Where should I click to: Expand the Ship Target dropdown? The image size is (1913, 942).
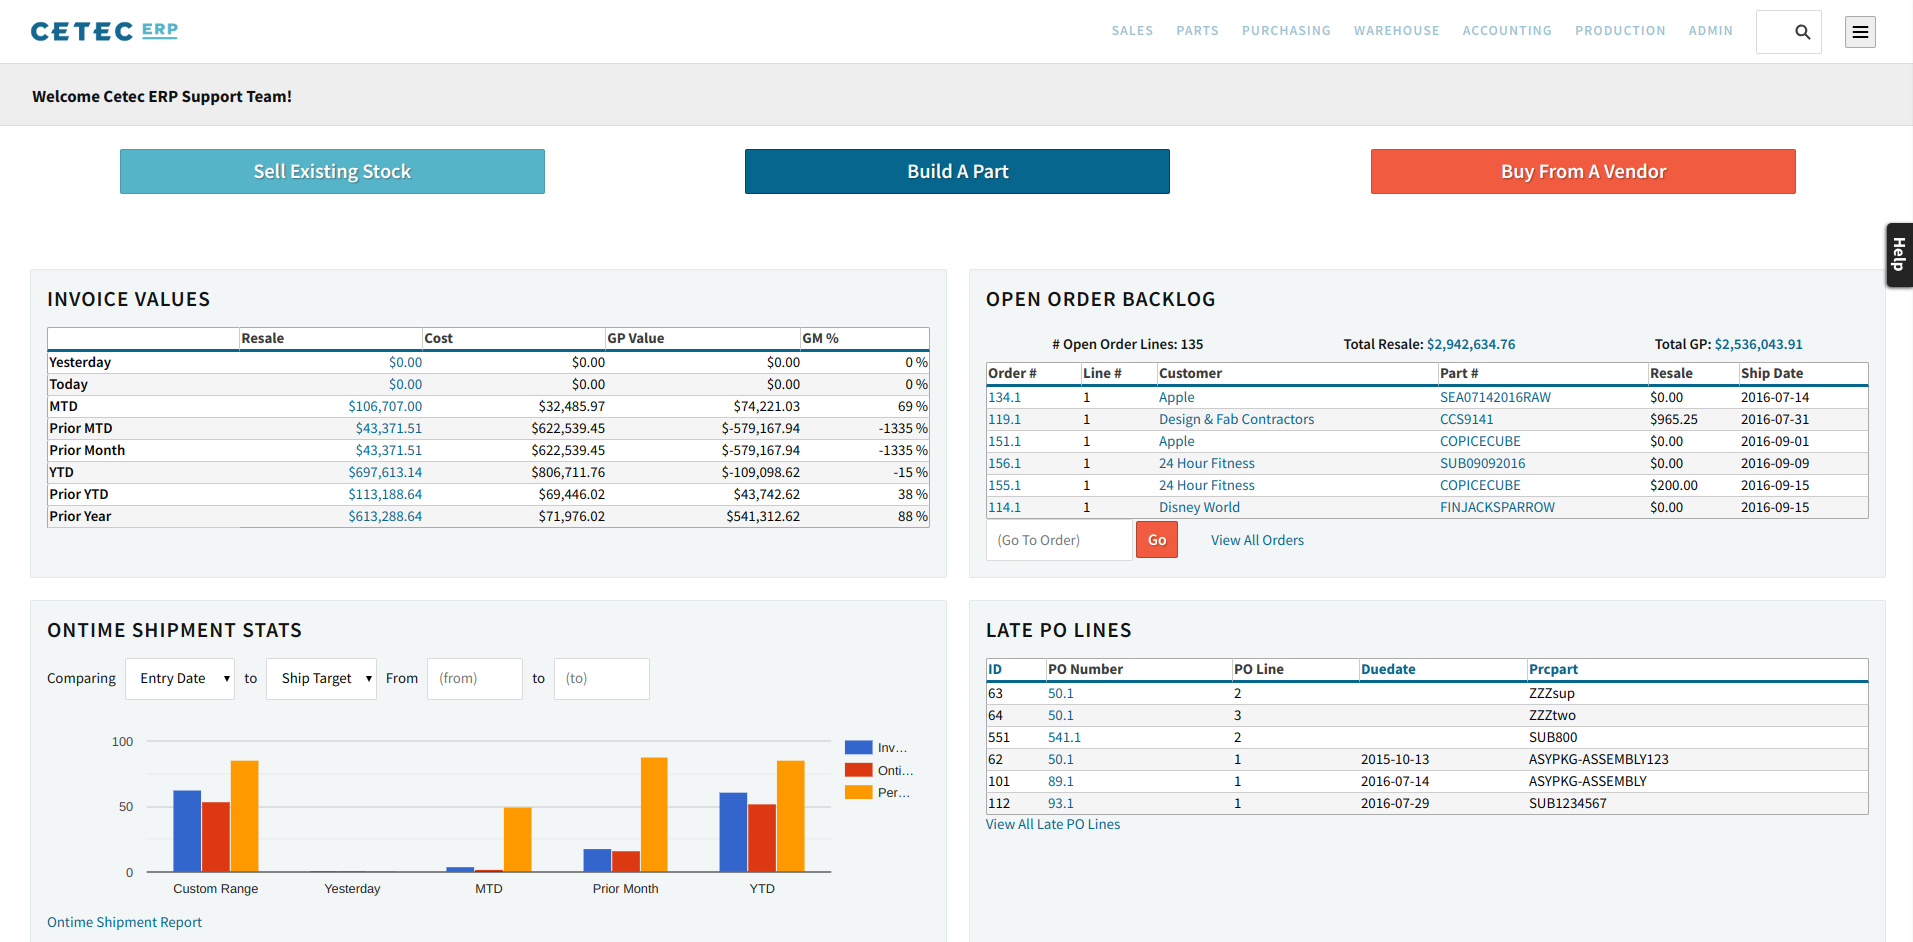[321, 678]
